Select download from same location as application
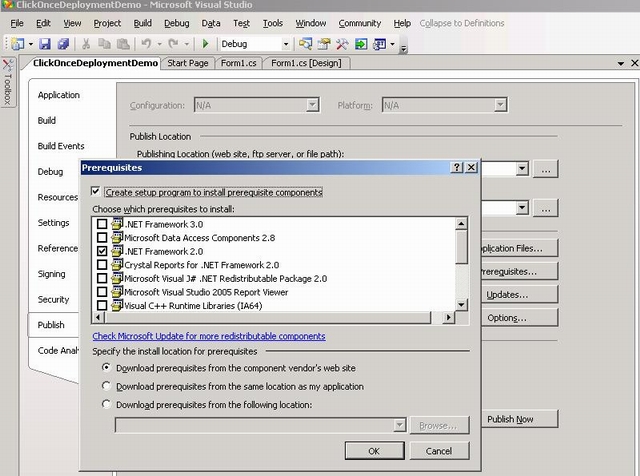The image size is (640, 476). coord(106,386)
